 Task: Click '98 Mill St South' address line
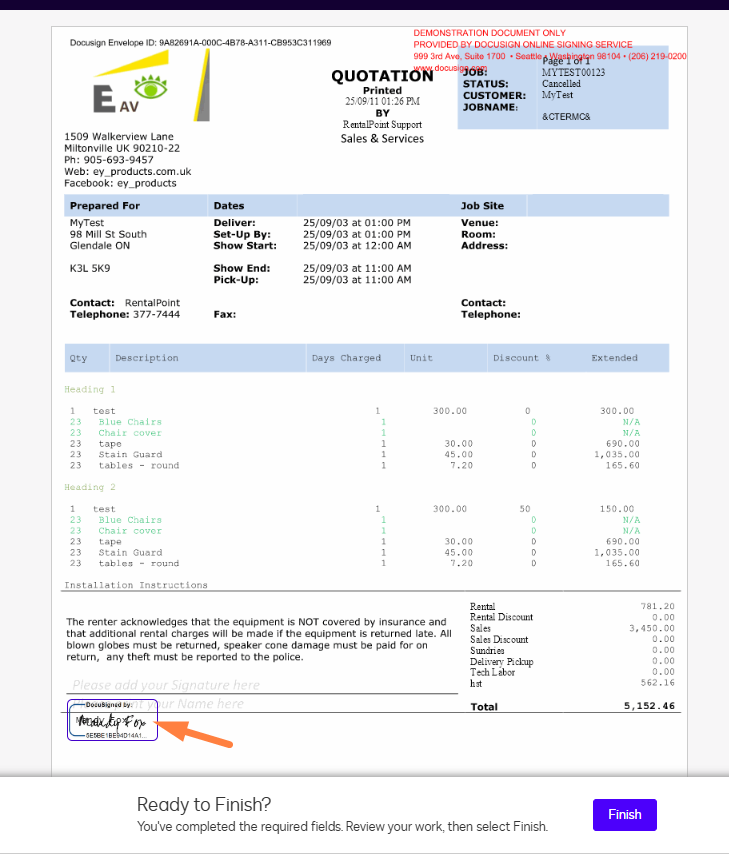click(x=108, y=234)
